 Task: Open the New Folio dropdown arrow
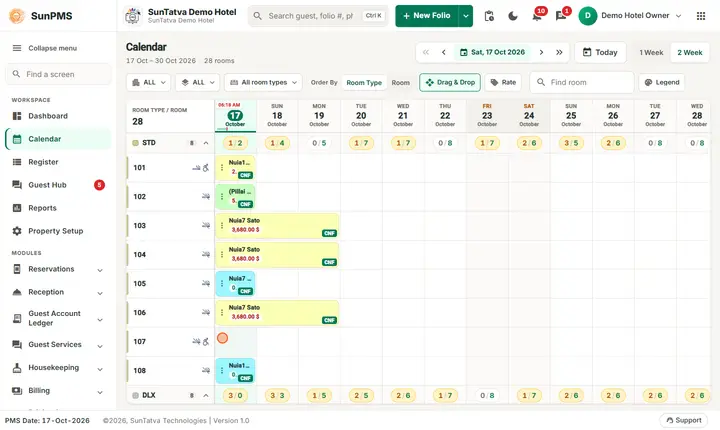coord(466,16)
